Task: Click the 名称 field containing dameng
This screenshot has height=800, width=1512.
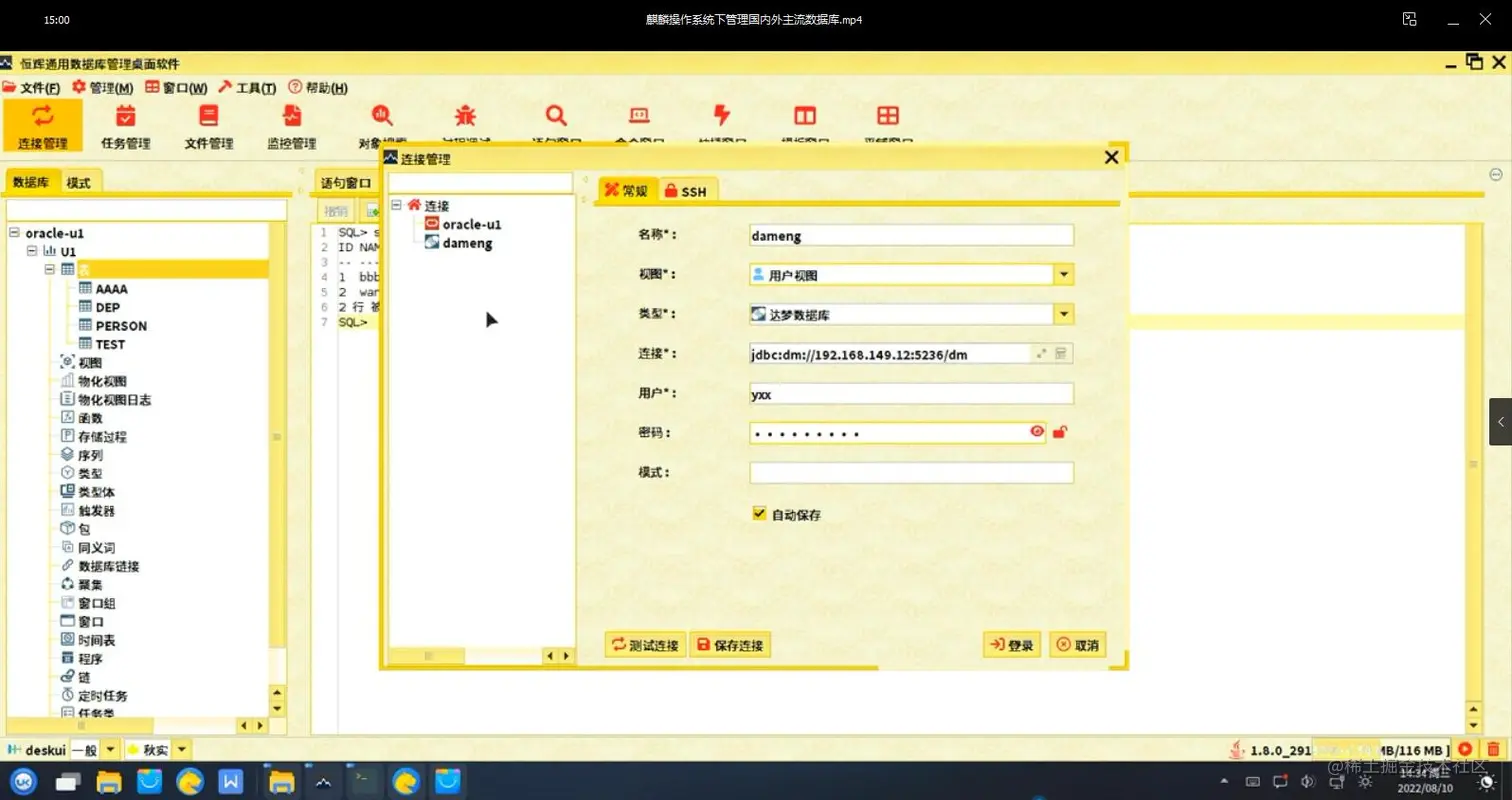Action: 911,236
